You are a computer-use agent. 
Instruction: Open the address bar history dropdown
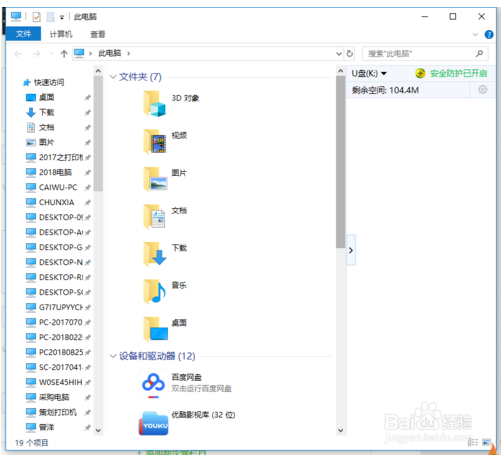339,54
